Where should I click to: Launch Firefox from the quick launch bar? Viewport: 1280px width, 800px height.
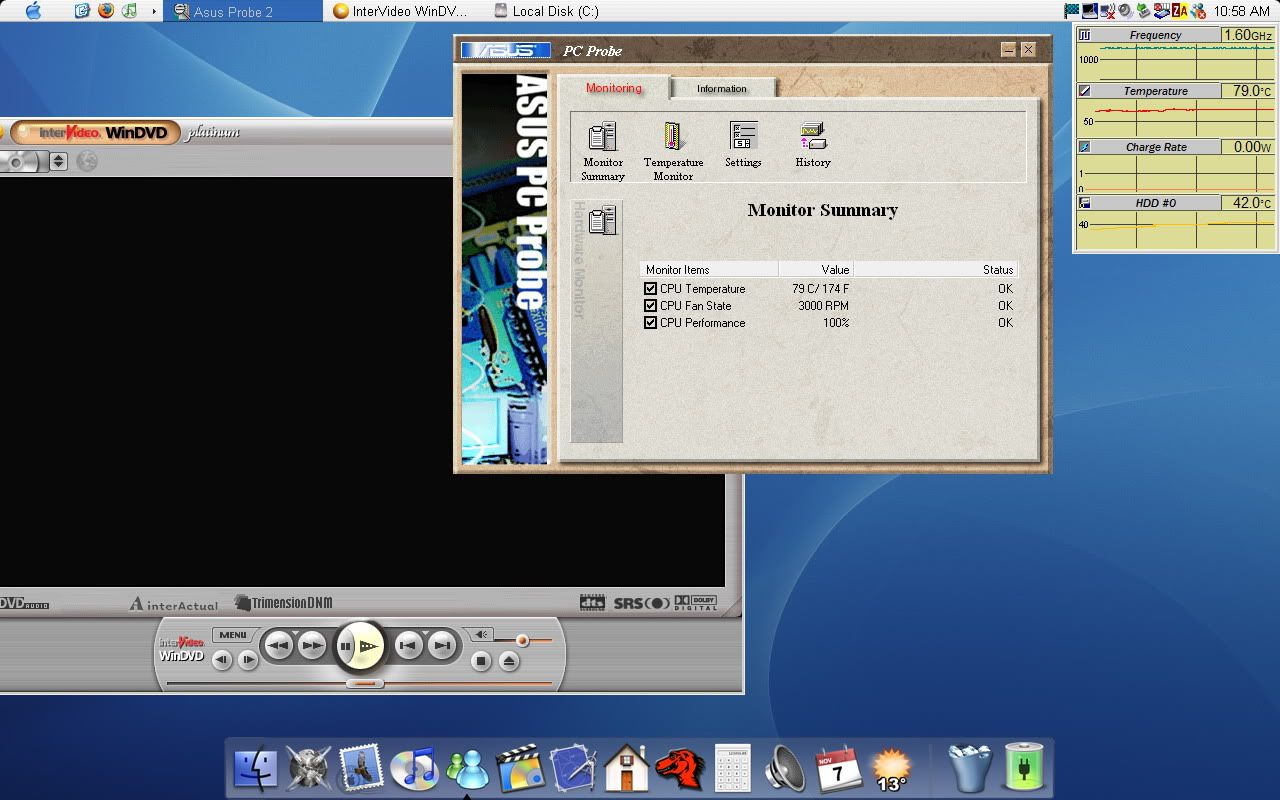click(106, 11)
